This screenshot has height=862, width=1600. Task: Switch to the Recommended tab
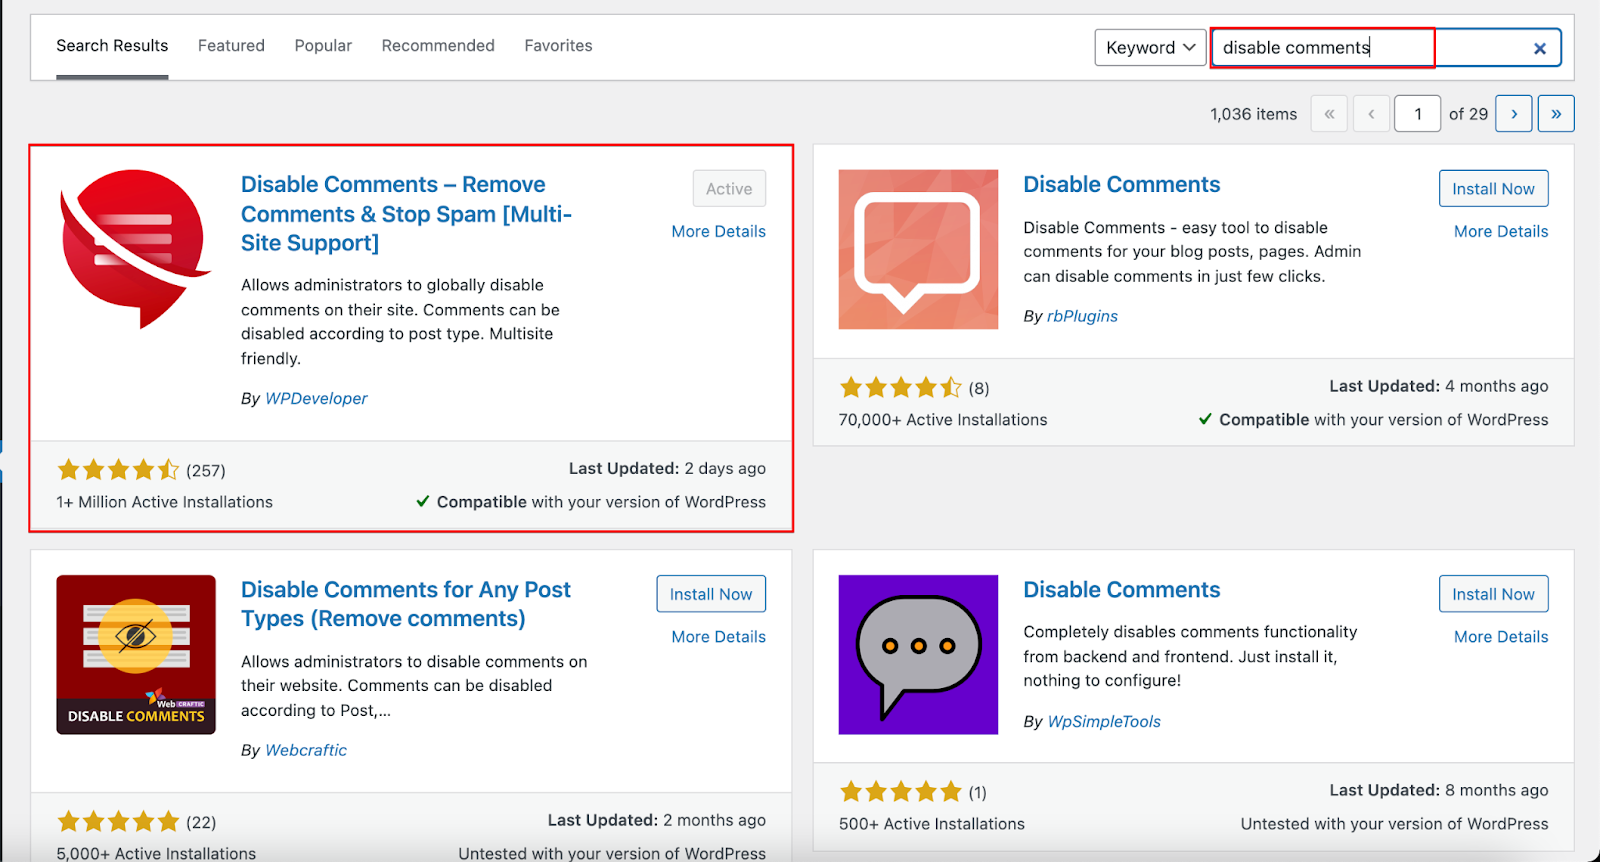pos(438,46)
